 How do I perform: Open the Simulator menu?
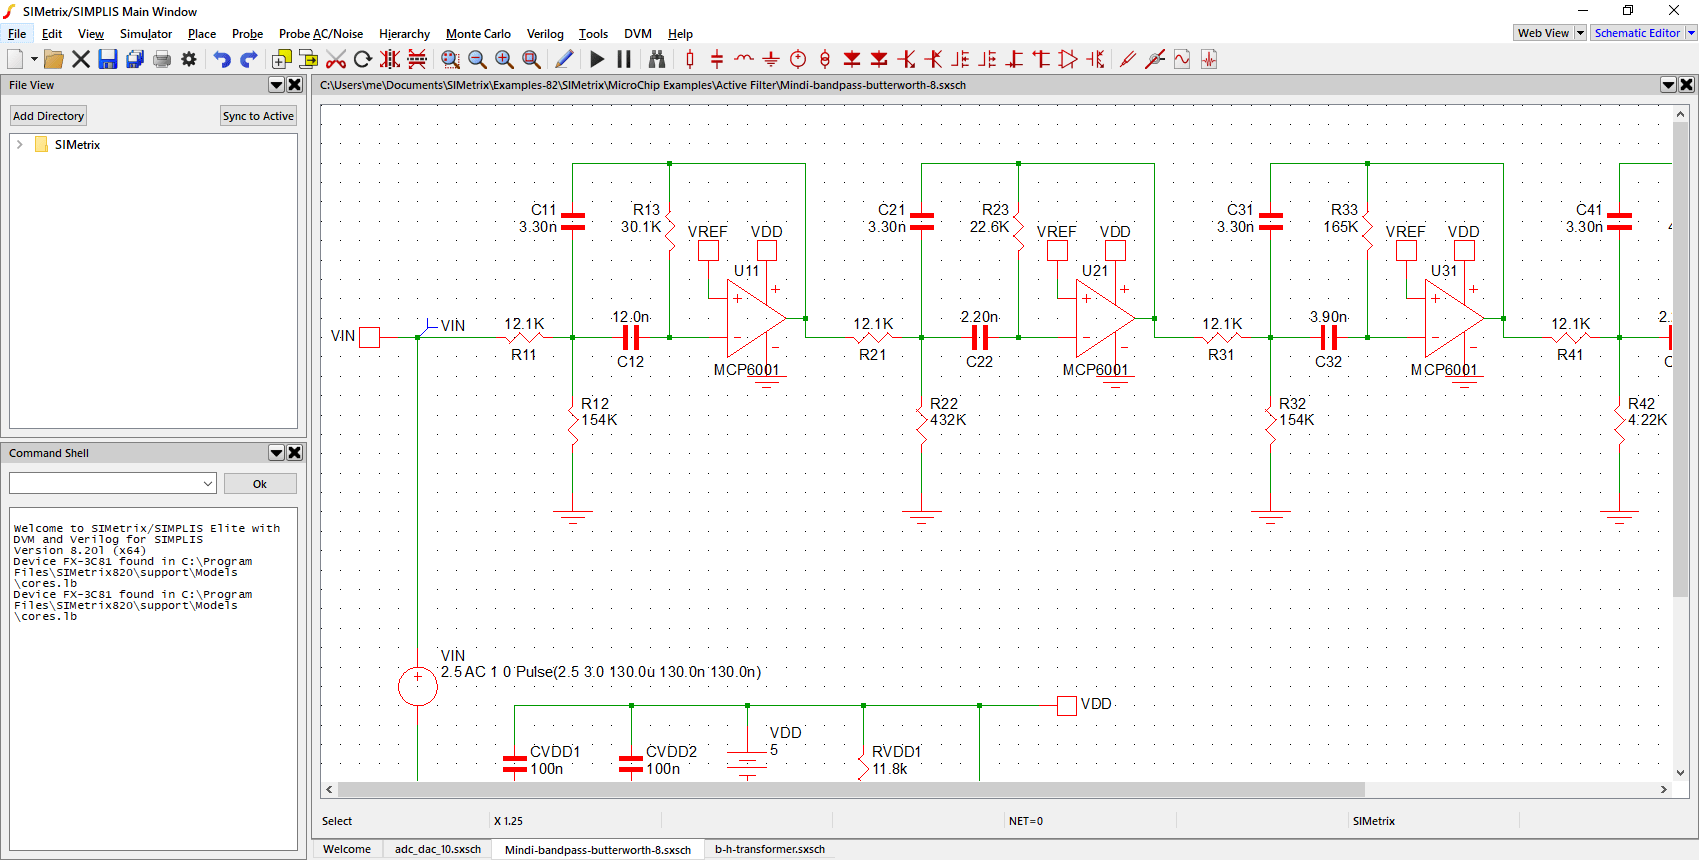click(x=146, y=34)
